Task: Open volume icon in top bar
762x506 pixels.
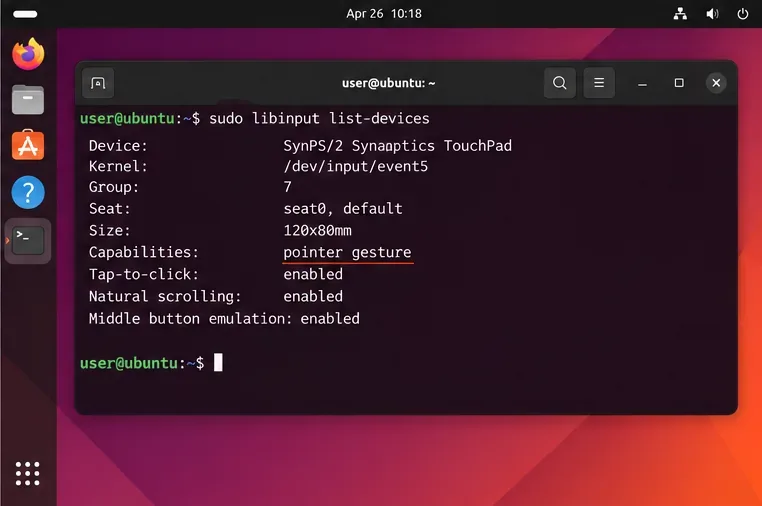Action: point(712,14)
